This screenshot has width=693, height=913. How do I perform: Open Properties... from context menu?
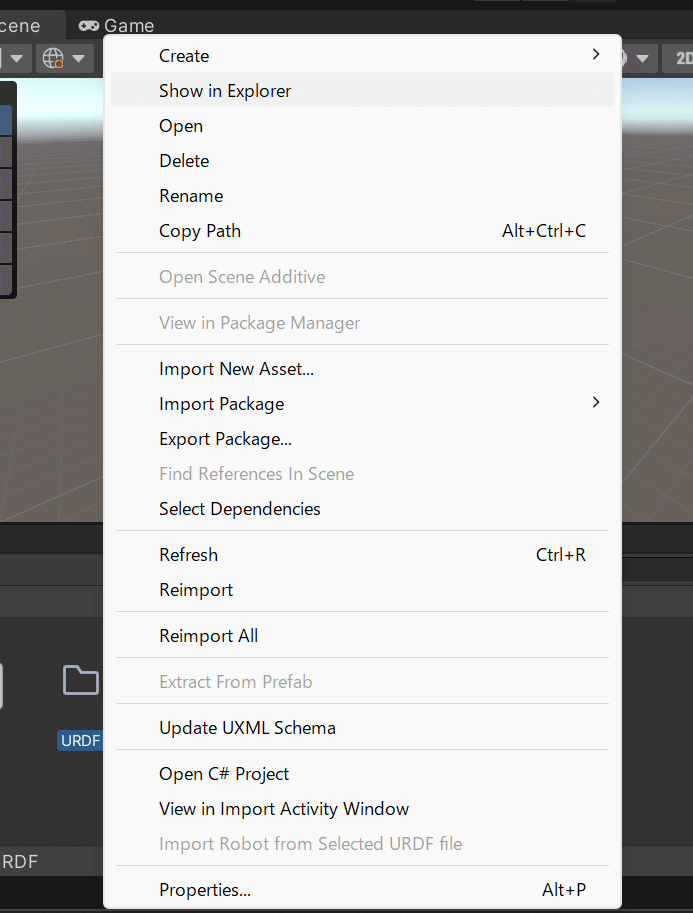(x=362, y=889)
